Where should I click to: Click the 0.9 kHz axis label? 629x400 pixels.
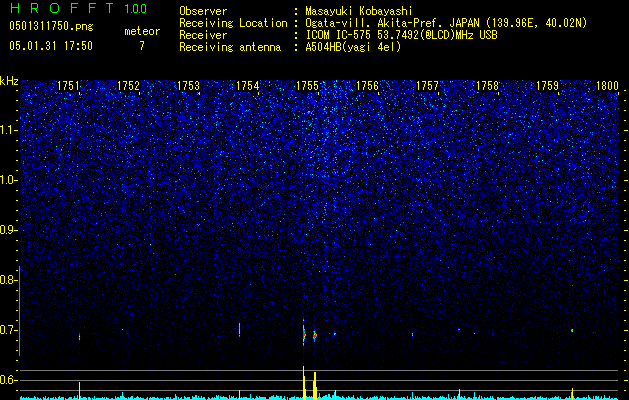8,230
